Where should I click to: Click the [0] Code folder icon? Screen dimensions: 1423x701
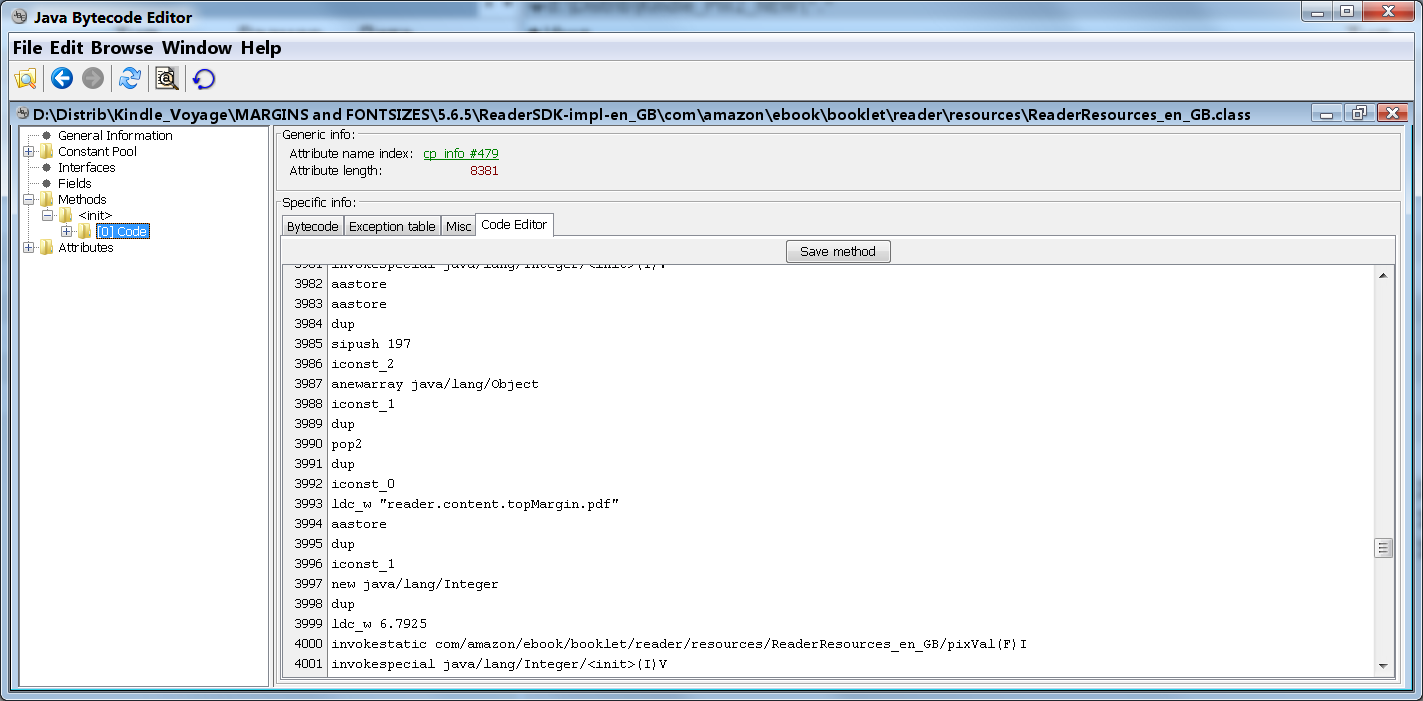pyautogui.click(x=85, y=231)
